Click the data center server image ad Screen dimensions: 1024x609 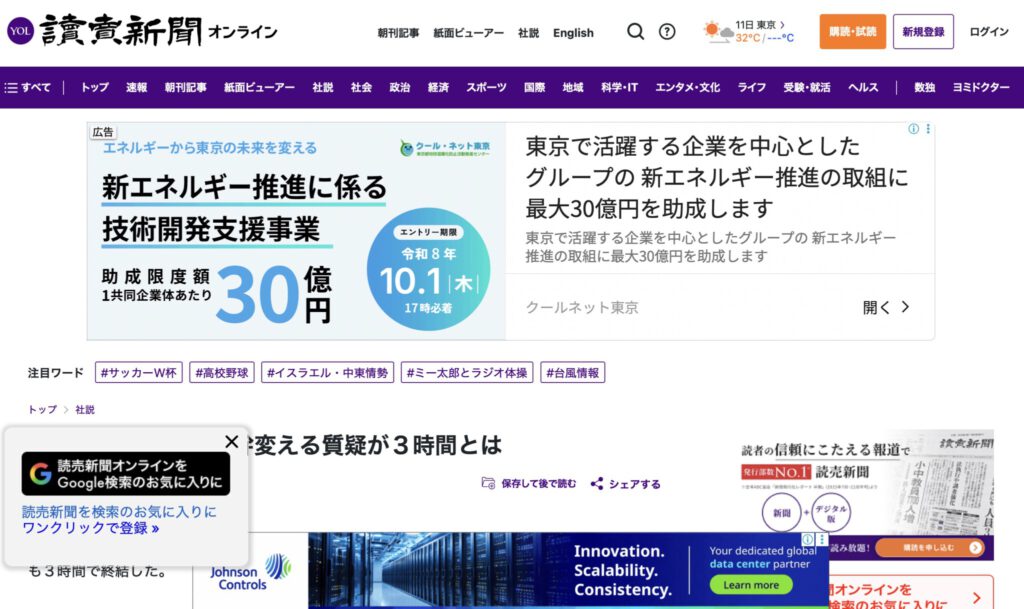(x=438, y=570)
